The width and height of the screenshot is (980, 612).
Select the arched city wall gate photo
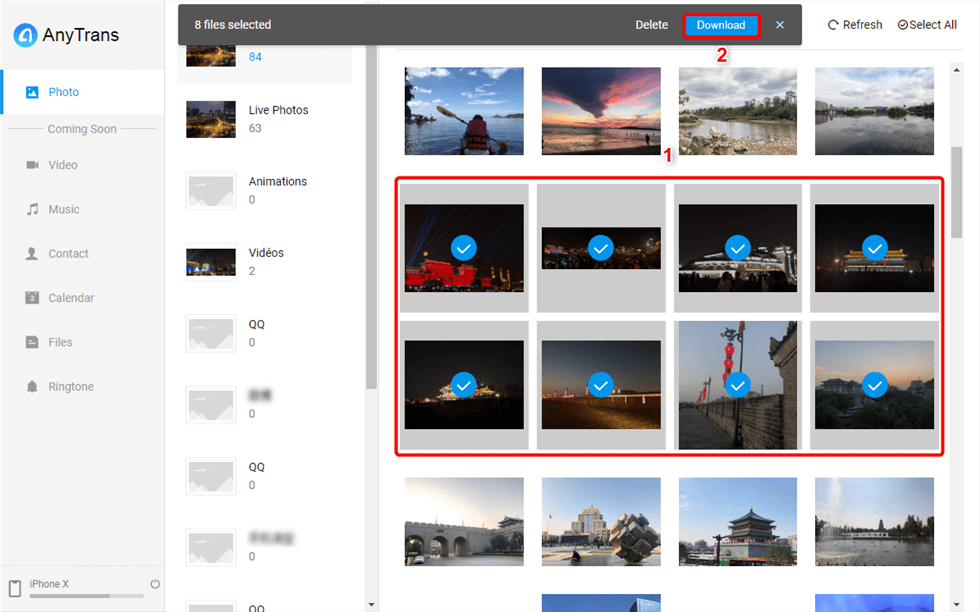(x=464, y=522)
